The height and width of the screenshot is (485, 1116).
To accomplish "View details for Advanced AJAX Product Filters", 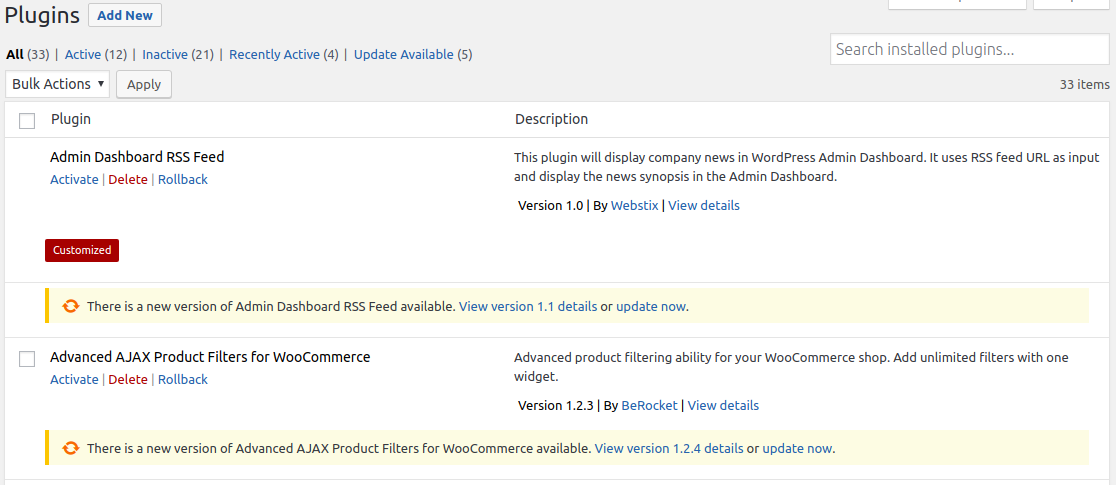I will [x=723, y=406].
